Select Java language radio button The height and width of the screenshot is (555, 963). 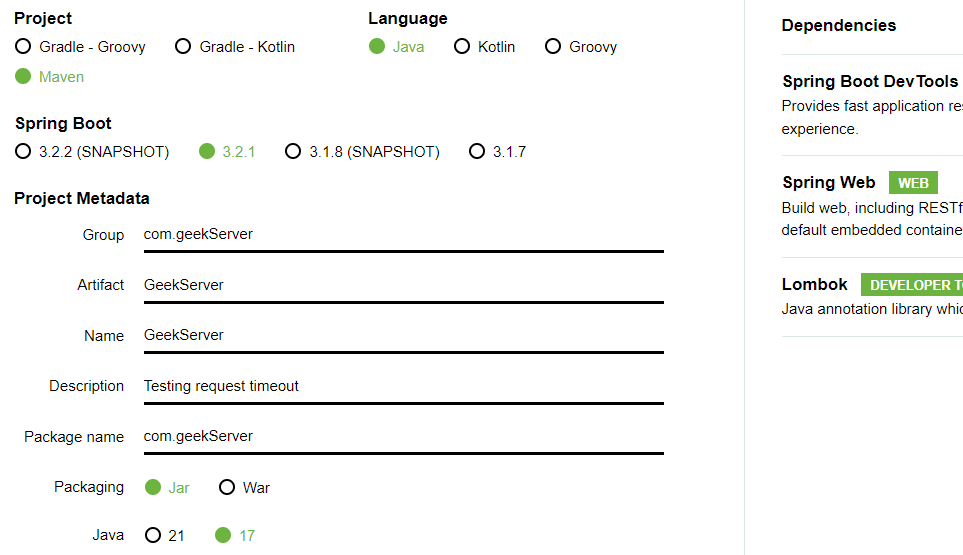[x=377, y=47]
